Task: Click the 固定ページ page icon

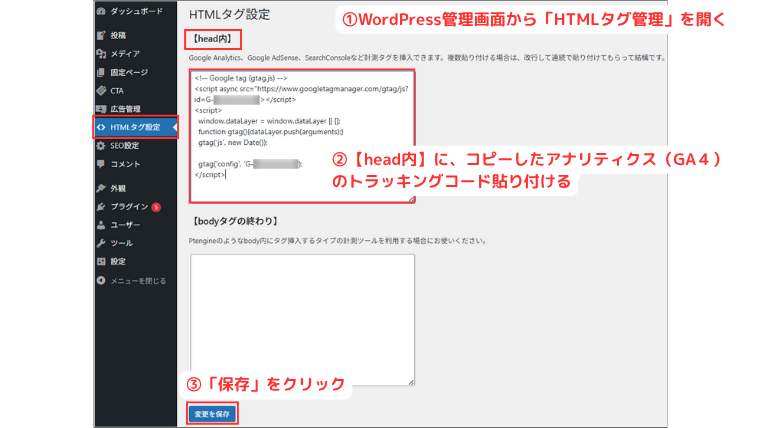Action: click(x=101, y=72)
